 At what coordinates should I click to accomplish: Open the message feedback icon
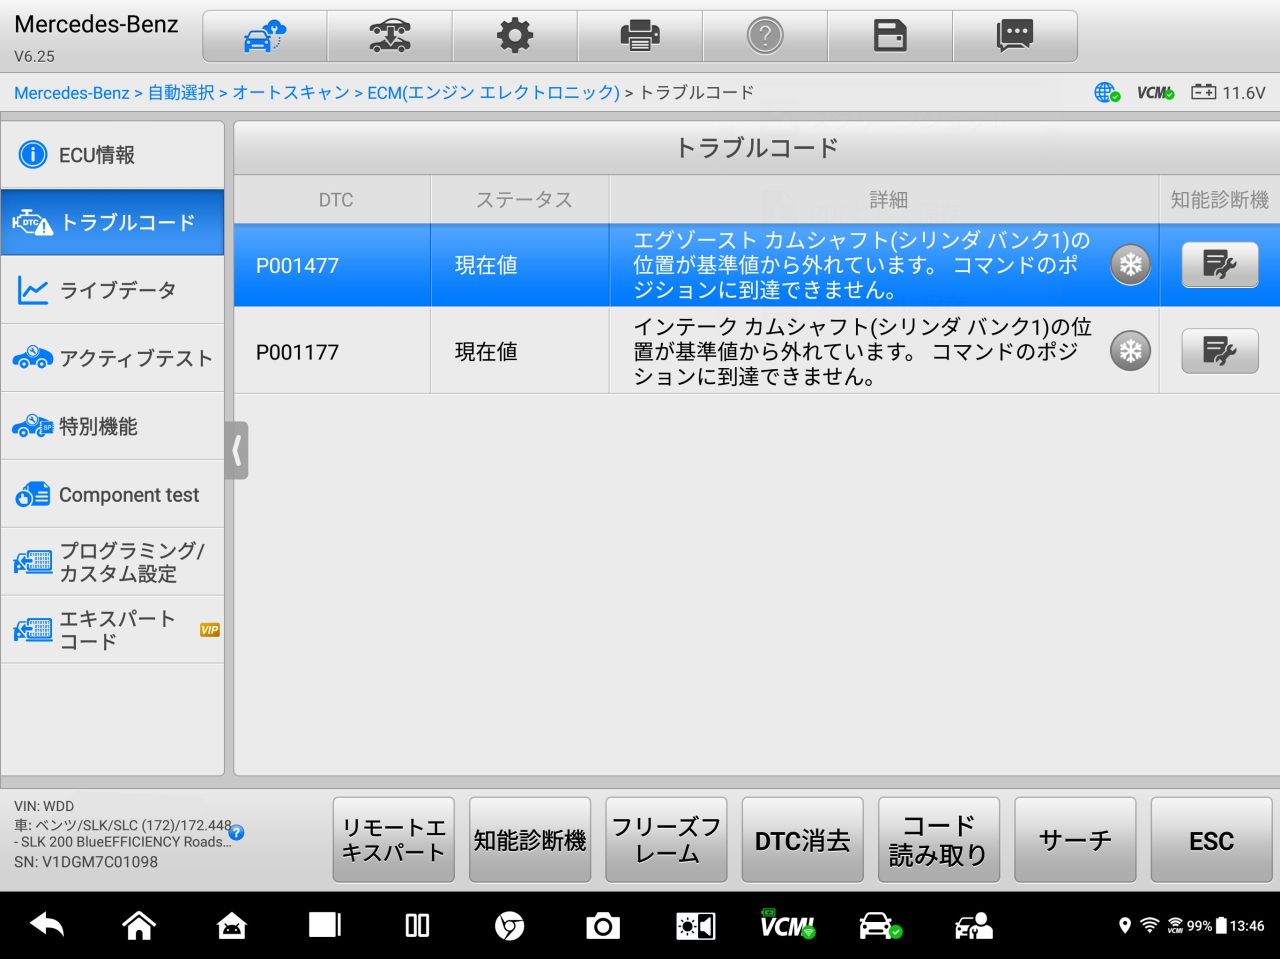tap(1015, 37)
